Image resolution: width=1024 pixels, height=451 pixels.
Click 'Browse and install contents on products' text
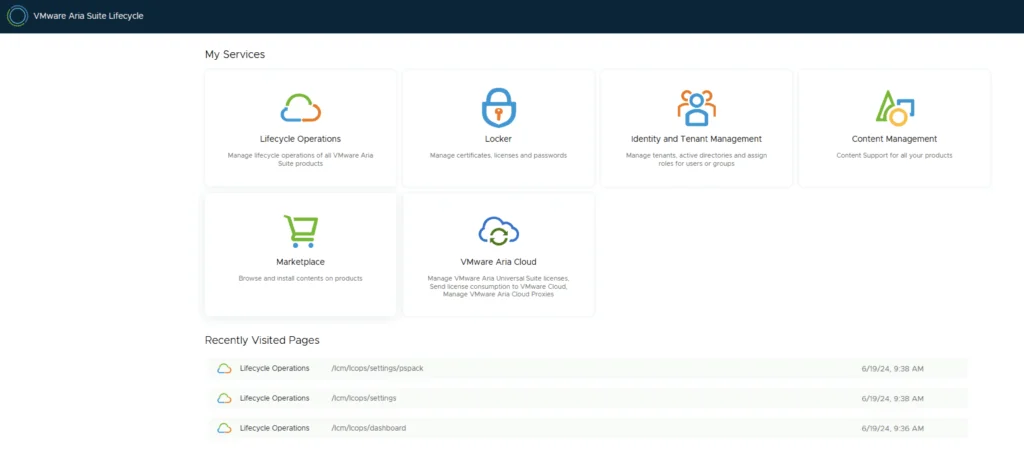tap(300, 278)
